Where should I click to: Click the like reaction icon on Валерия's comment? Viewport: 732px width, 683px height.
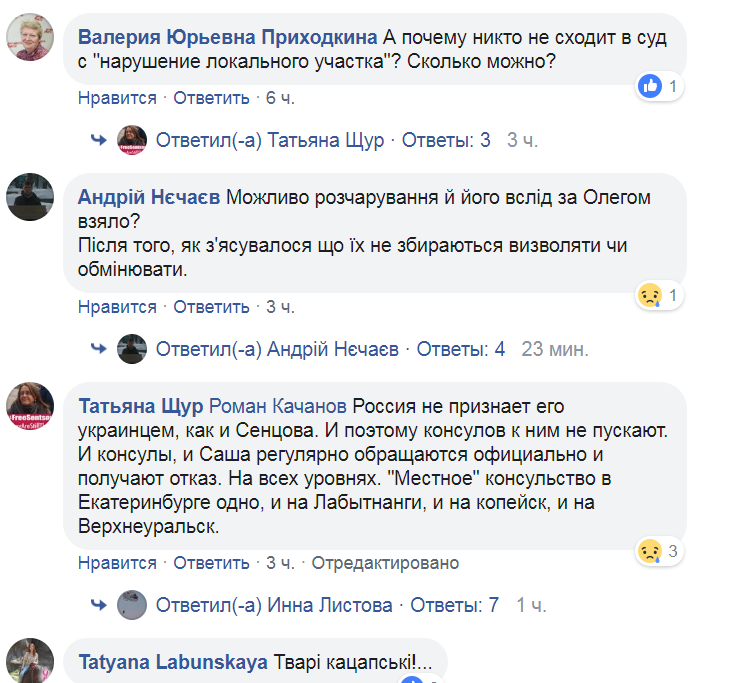click(651, 87)
